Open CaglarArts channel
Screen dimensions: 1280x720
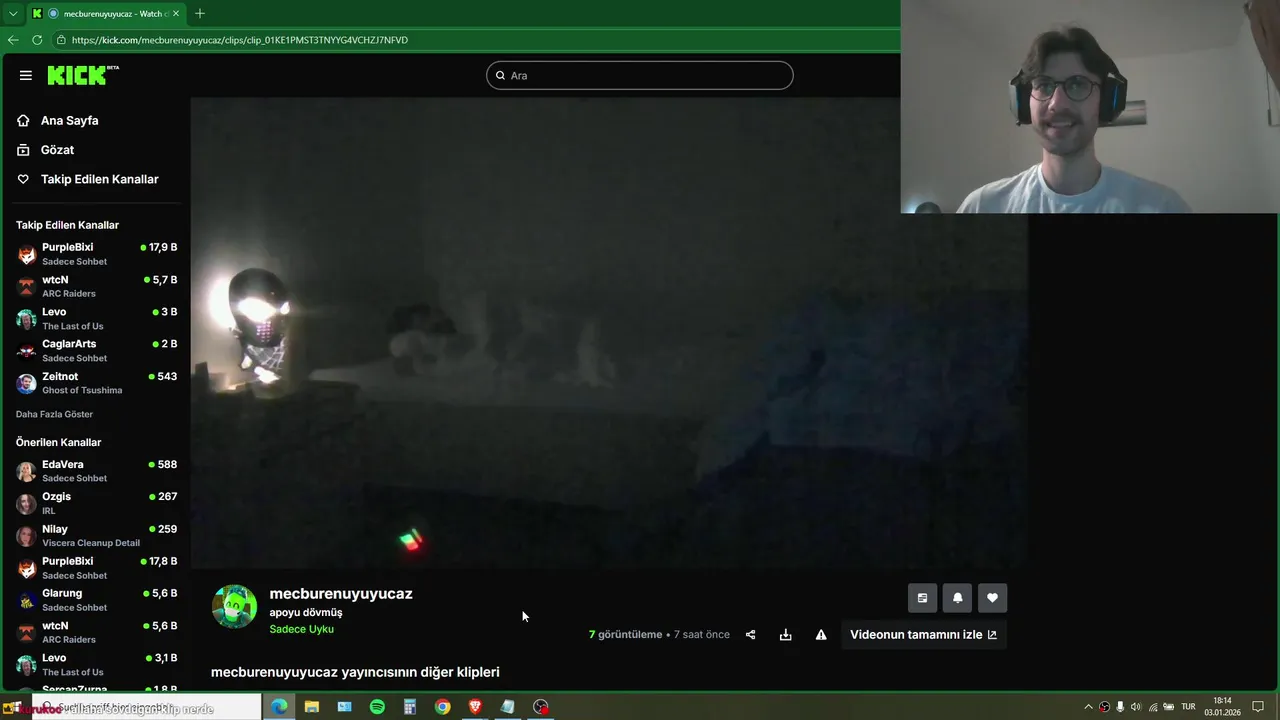[x=96, y=351]
